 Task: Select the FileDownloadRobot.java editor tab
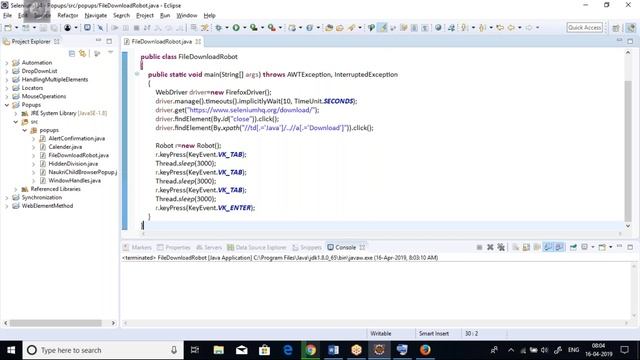[162, 42]
